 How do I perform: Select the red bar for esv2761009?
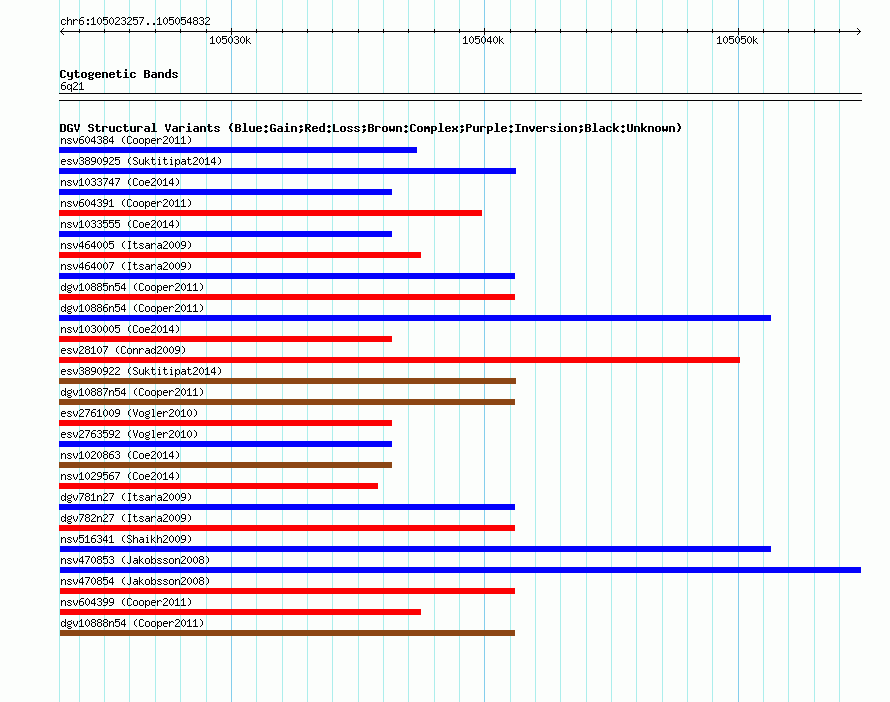click(x=226, y=423)
